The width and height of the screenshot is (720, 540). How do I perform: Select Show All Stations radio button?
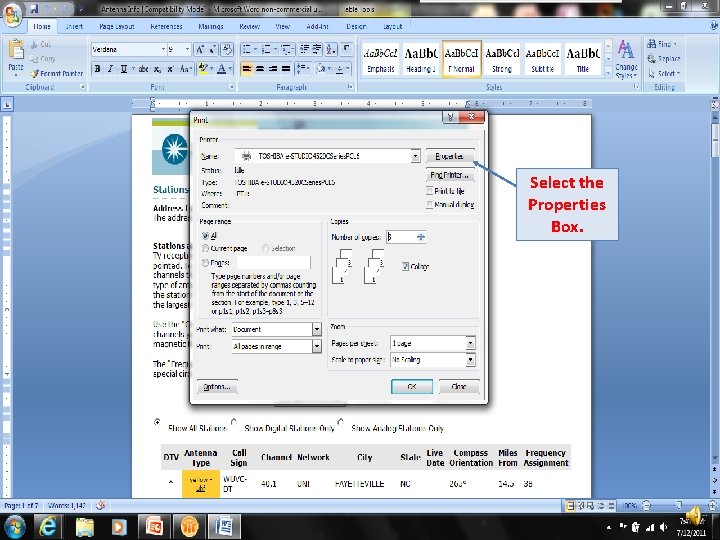(x=158, y=422)
